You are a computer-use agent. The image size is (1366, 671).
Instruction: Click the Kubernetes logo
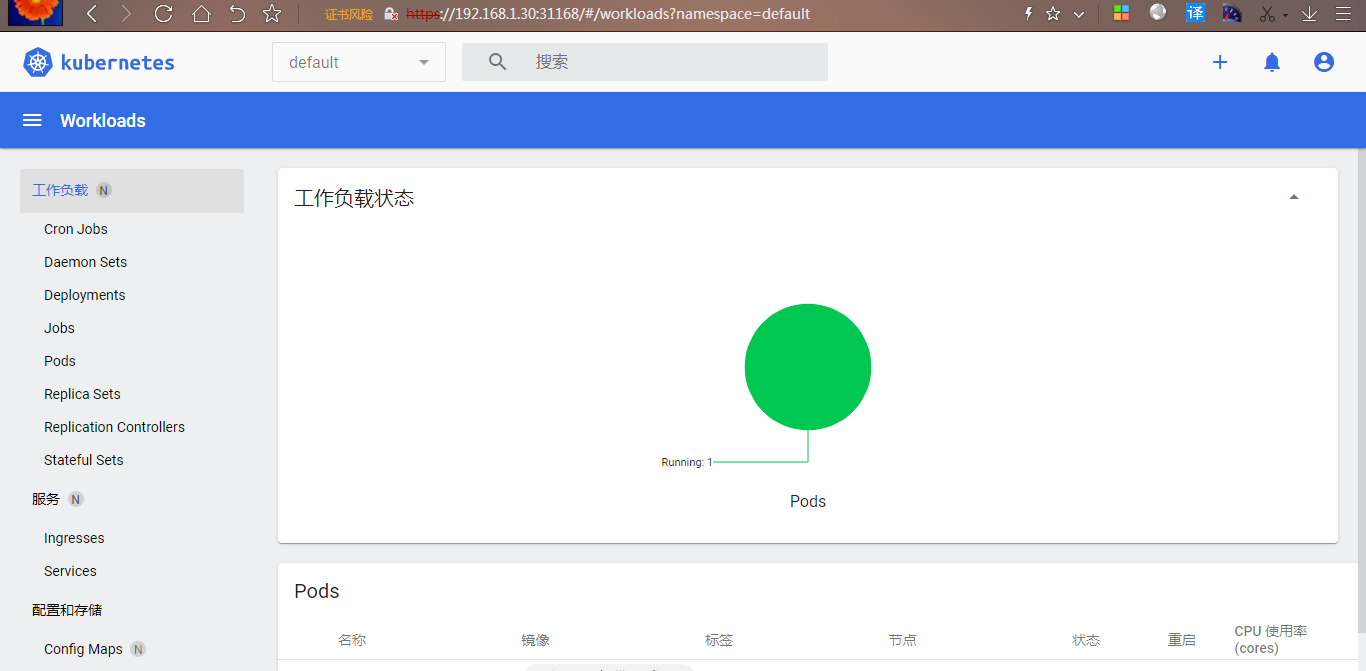pyautogui.click(x=99, y=62)
